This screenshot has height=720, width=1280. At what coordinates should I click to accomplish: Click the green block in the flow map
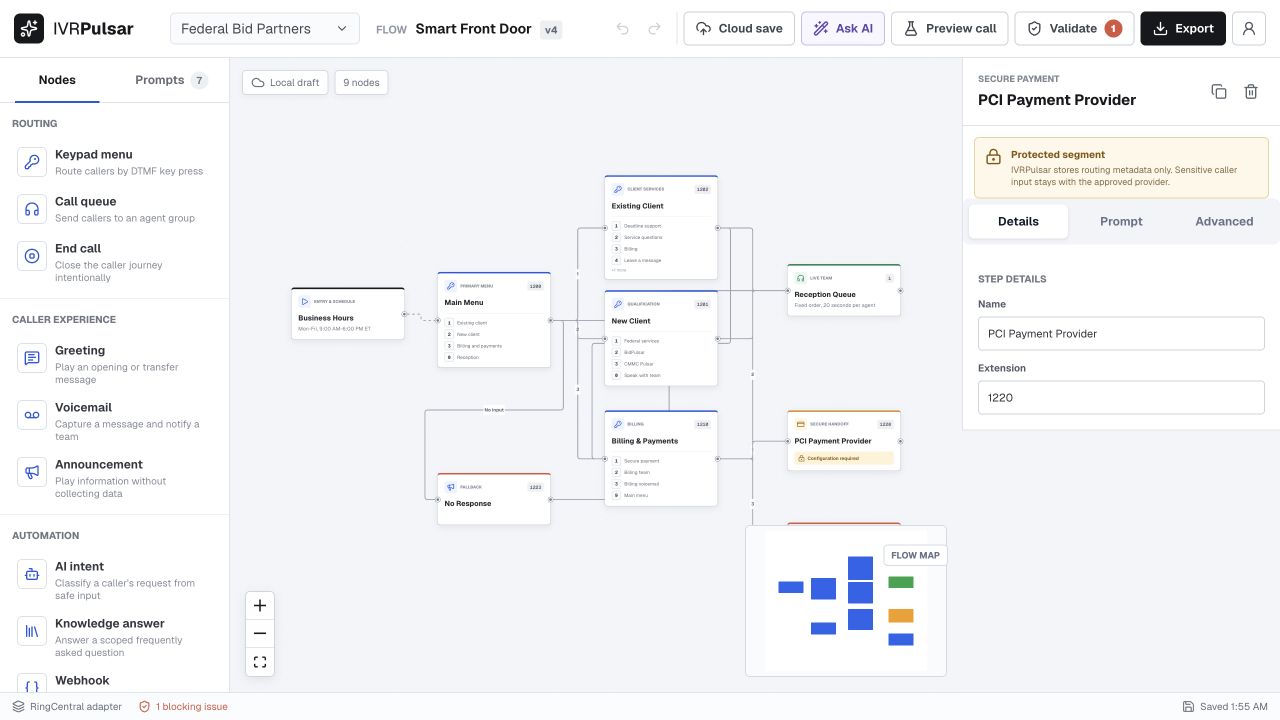tap(901, 582)
